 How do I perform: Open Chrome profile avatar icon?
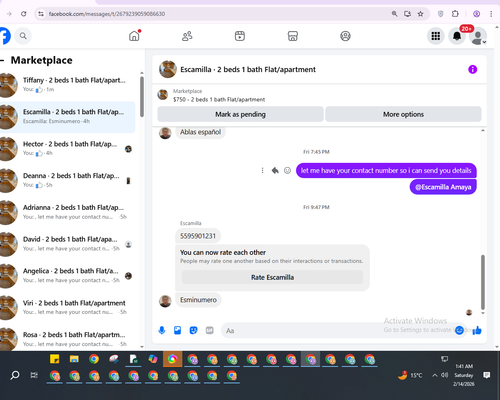tap(476, 14)
